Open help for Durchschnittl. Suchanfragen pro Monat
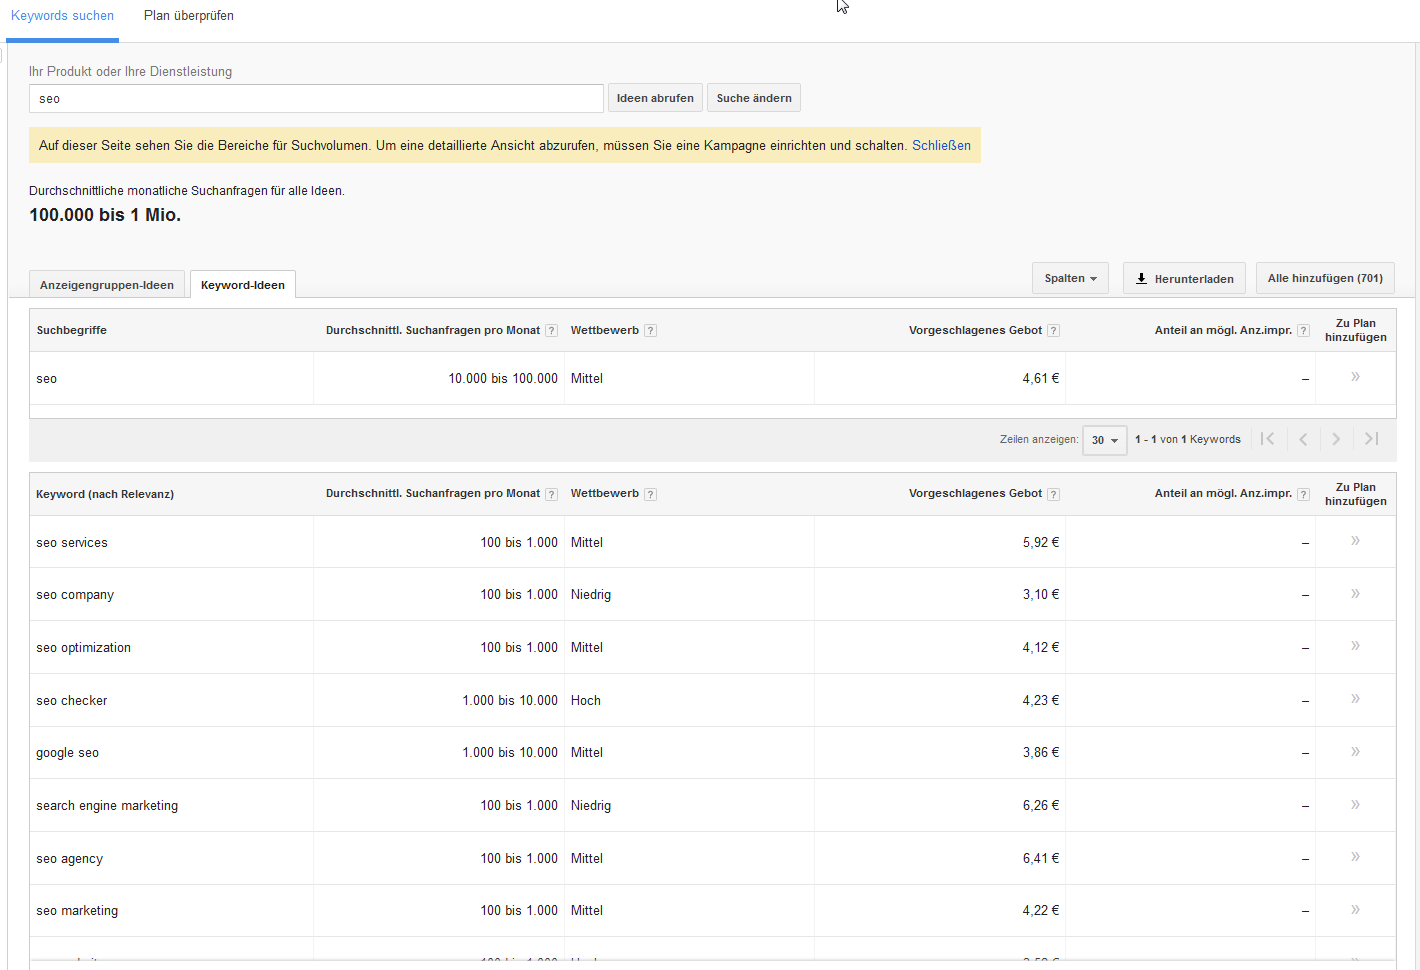Viewport: 1420px width, 970px height. click(x=551, y=329)
